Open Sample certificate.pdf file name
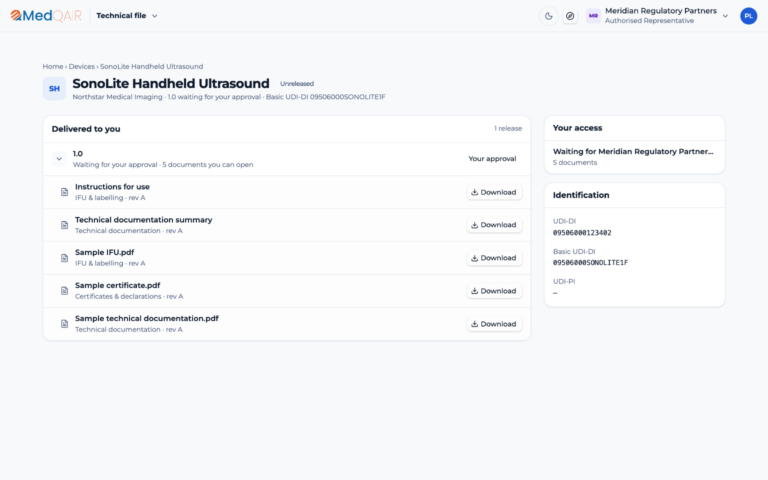This screenshot has height=480, width=768. pos(118,286)
